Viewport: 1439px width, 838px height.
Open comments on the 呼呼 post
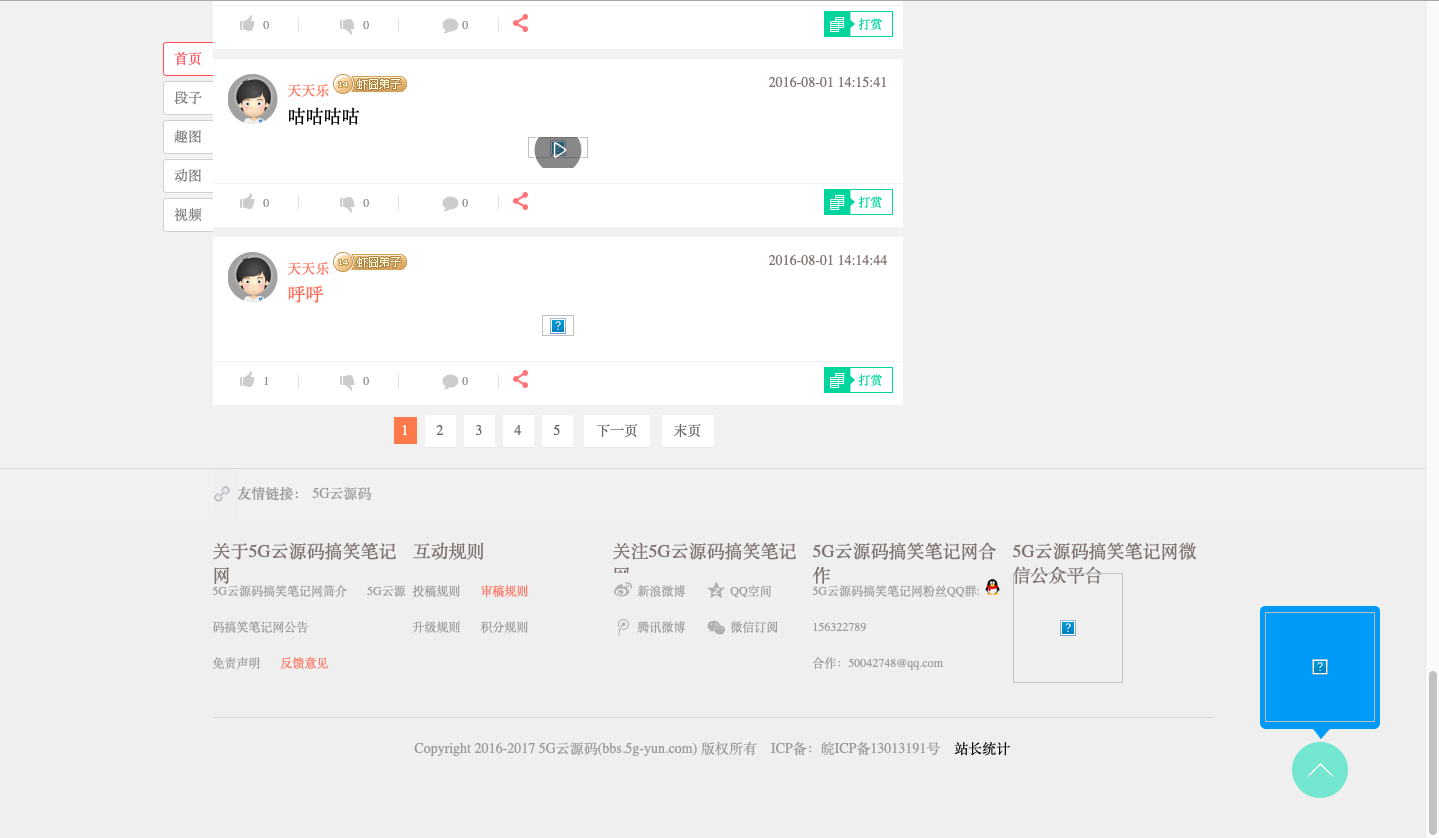450,381
